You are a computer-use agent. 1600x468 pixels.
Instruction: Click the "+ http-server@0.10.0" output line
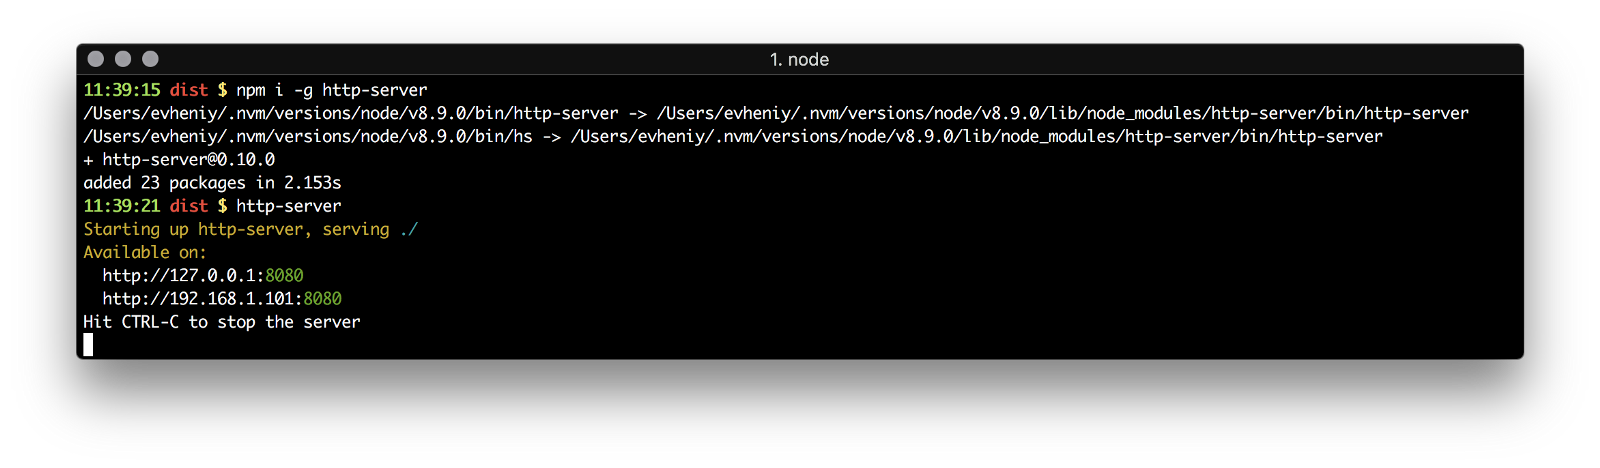pyautogui.click(x=179, y=160)
